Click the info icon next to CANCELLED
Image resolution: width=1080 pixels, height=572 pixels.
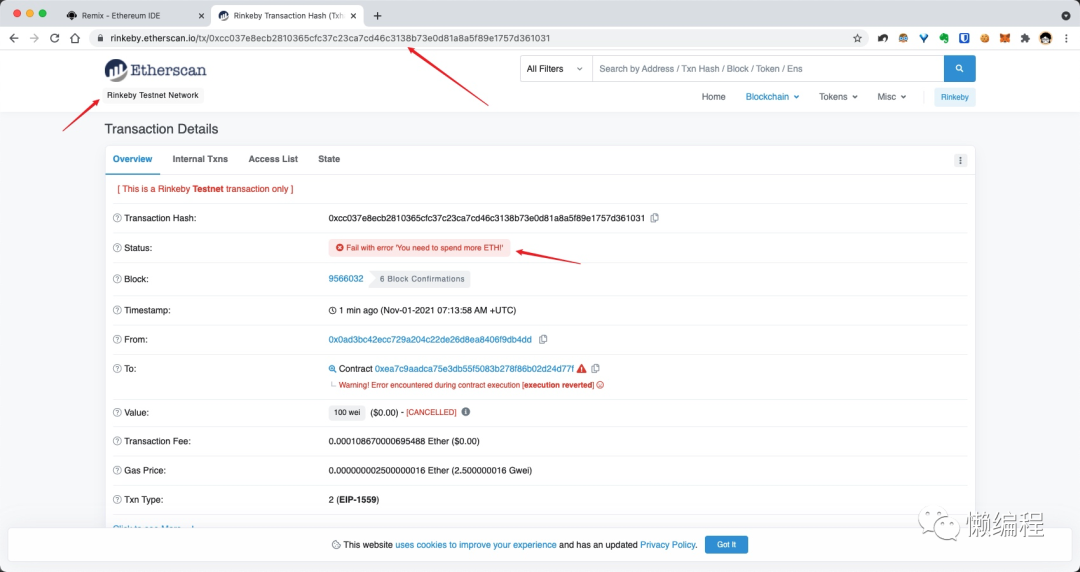[466, 411]
